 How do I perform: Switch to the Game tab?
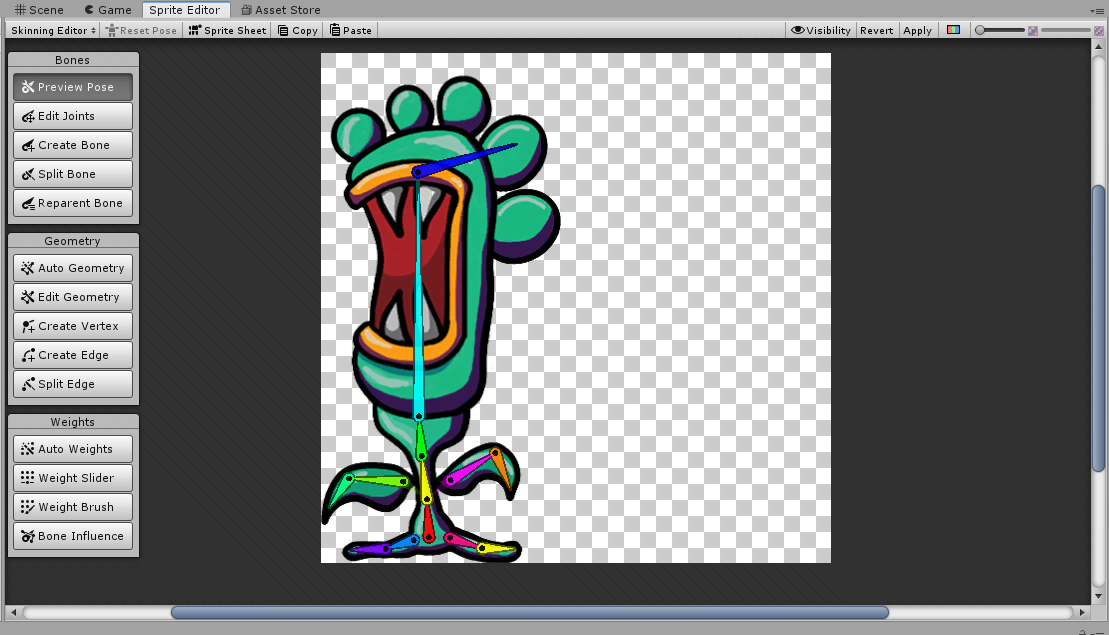coord(108,10)
